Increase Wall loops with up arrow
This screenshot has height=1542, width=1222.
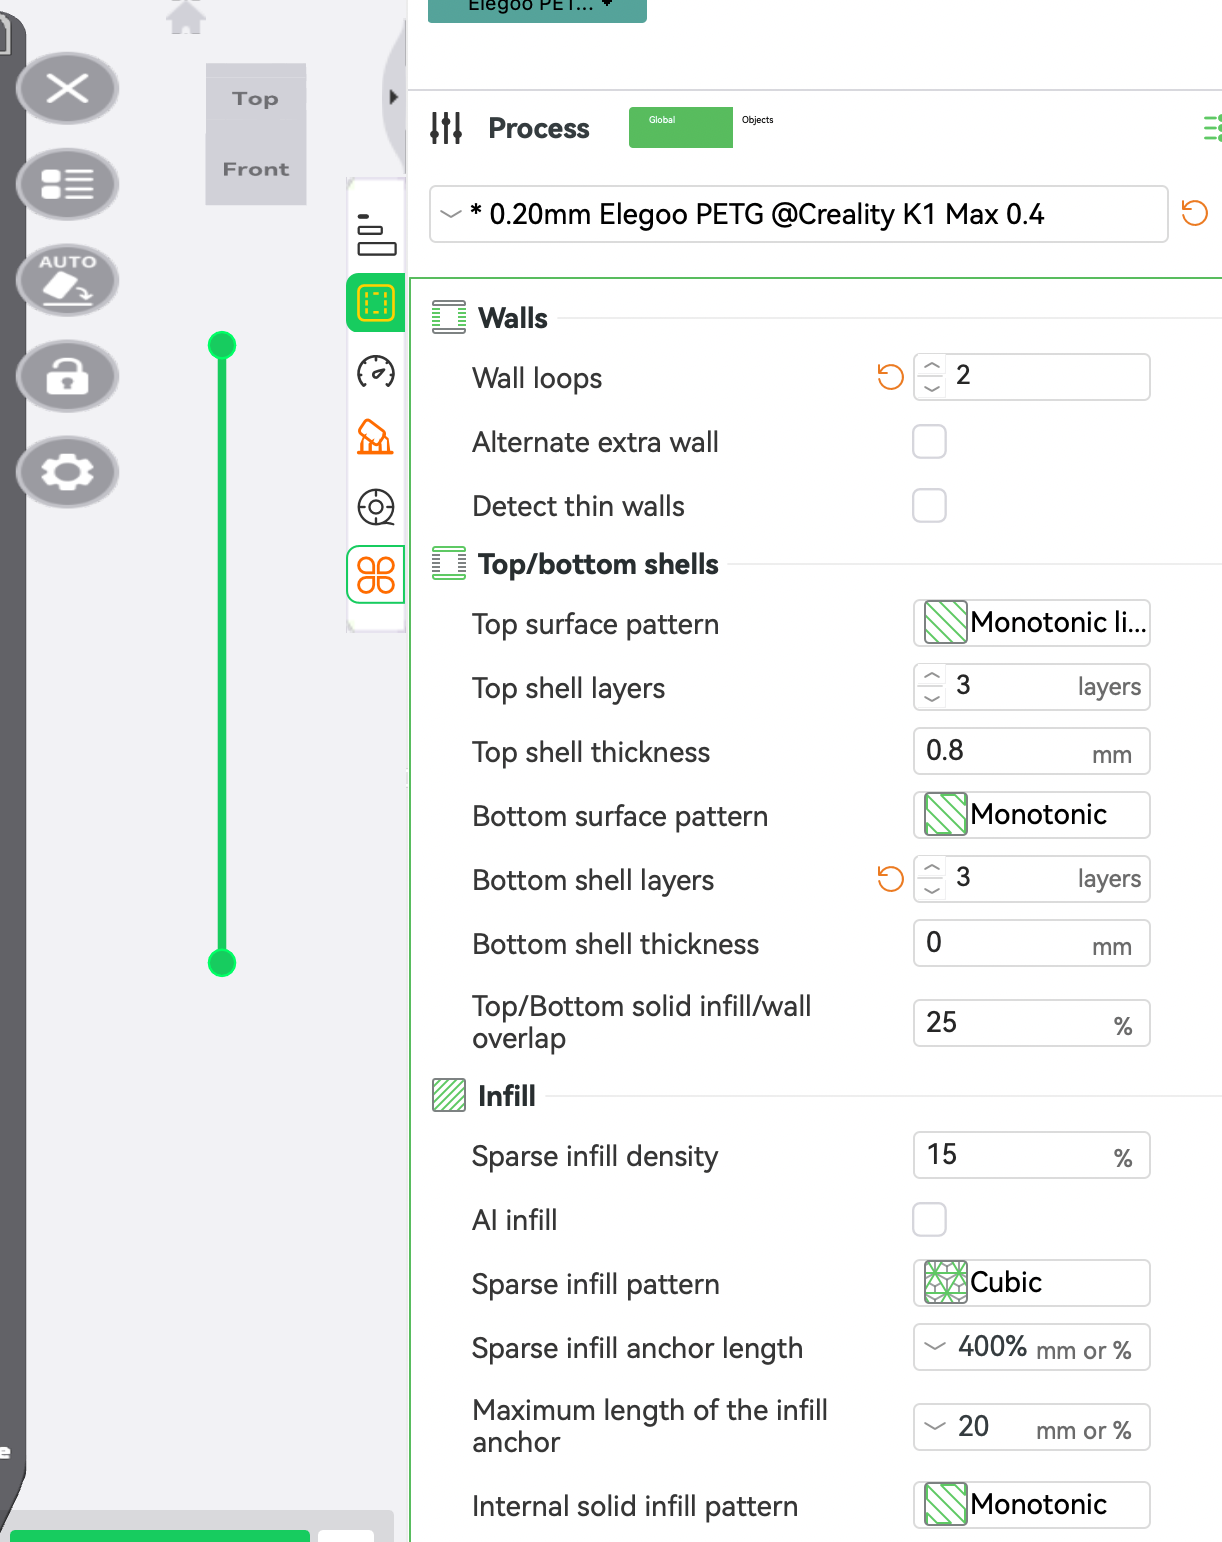(932, 366)
